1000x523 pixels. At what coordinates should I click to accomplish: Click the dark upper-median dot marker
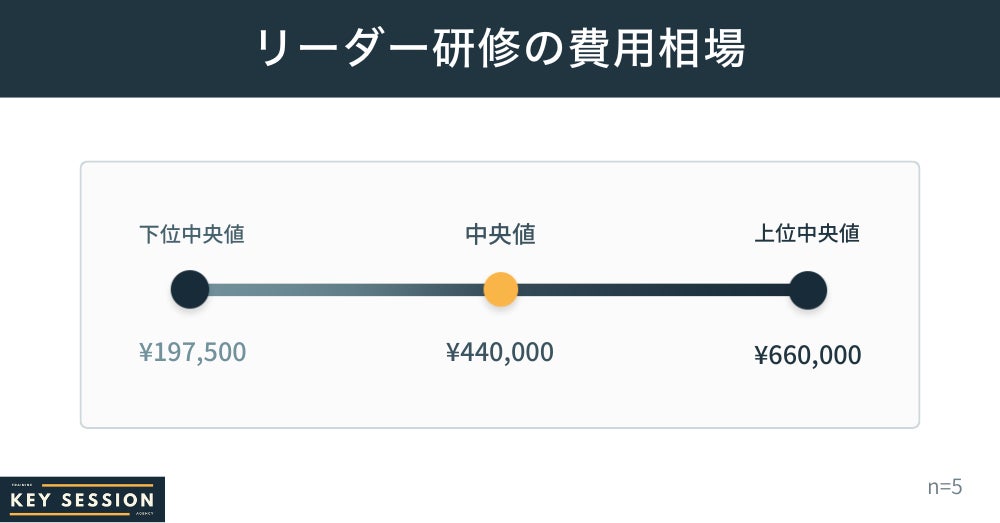pos(807,290)
